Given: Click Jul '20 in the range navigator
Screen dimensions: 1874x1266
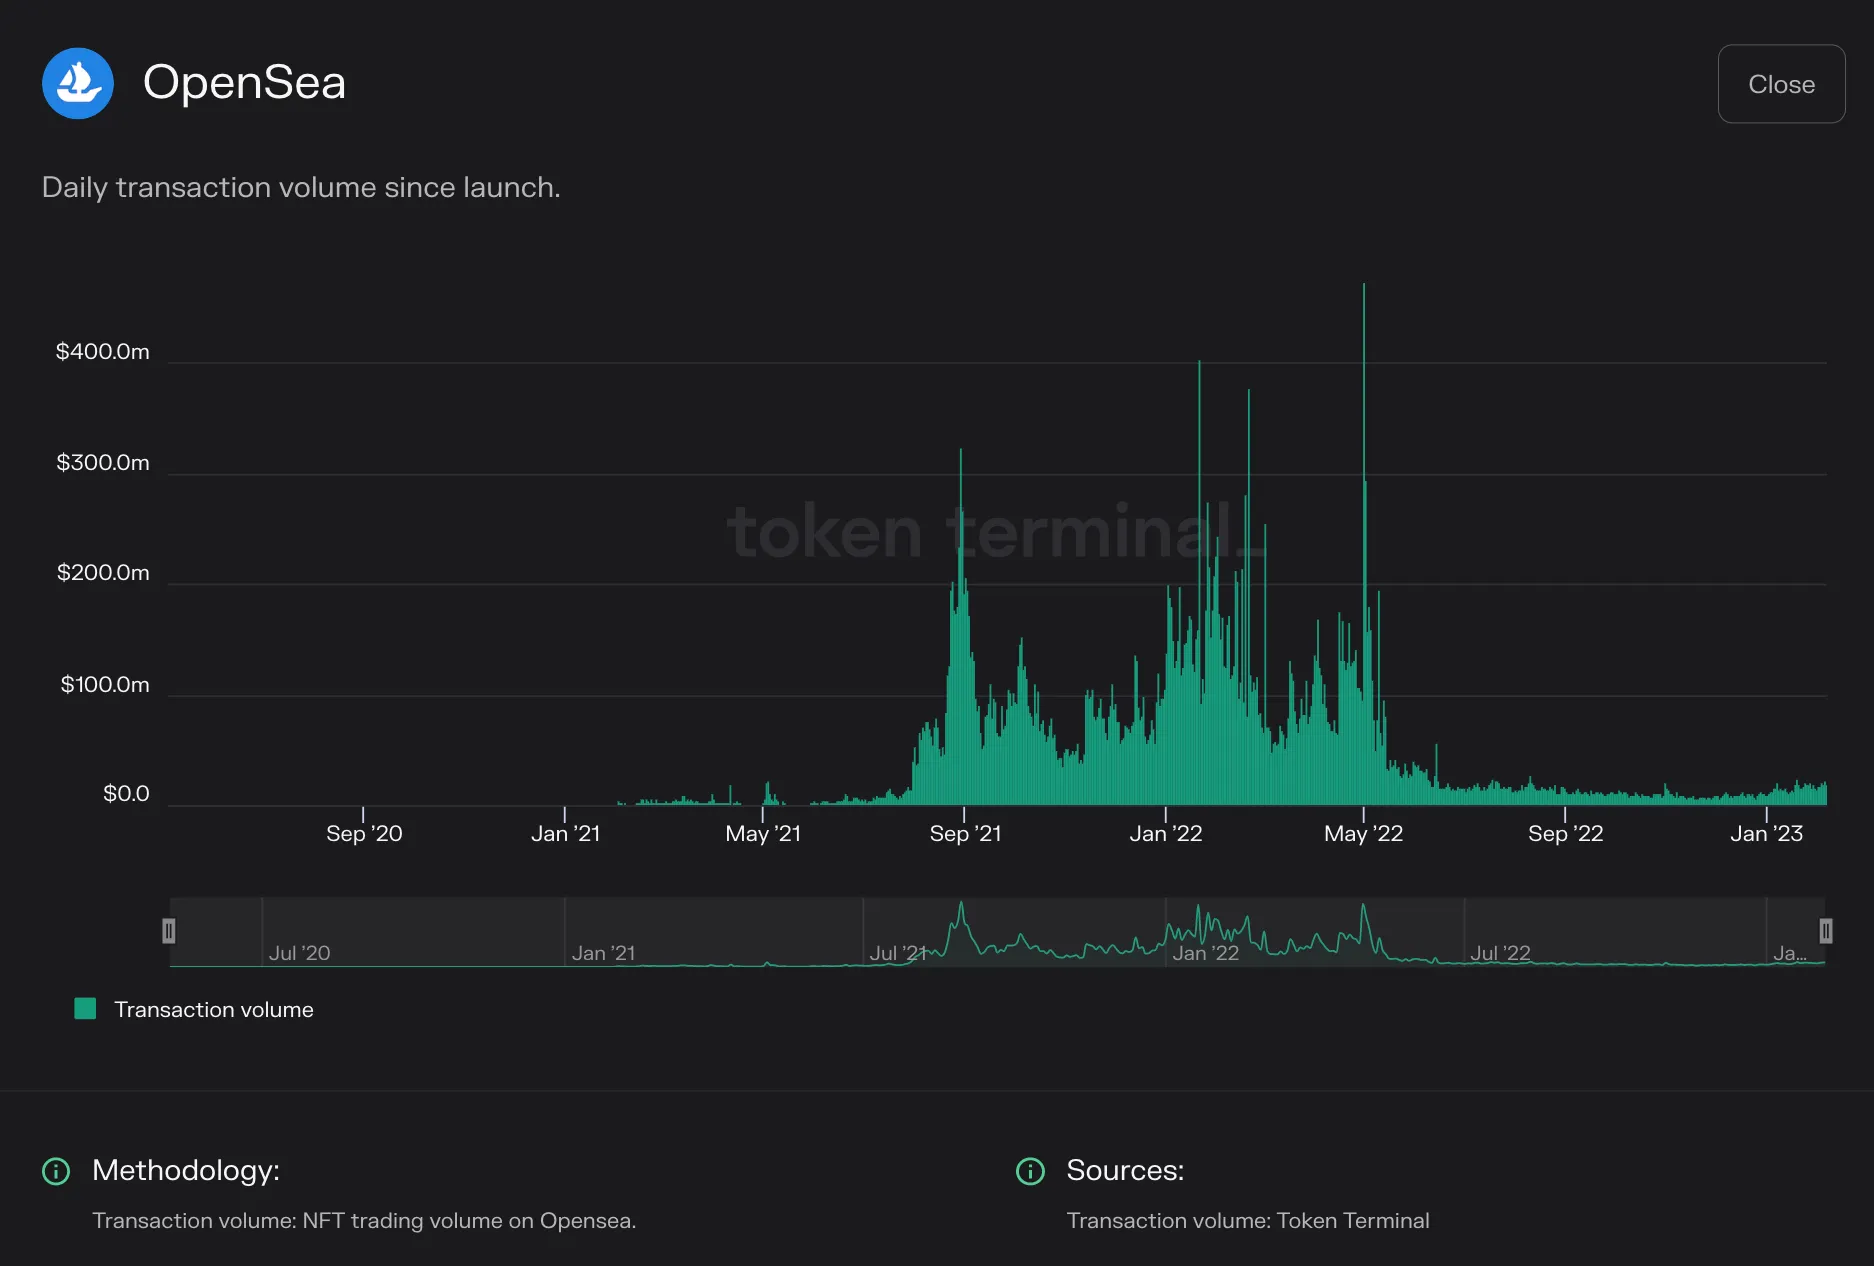Looking at the screenshot, I should pyautogui.click(x=299, y=953).
